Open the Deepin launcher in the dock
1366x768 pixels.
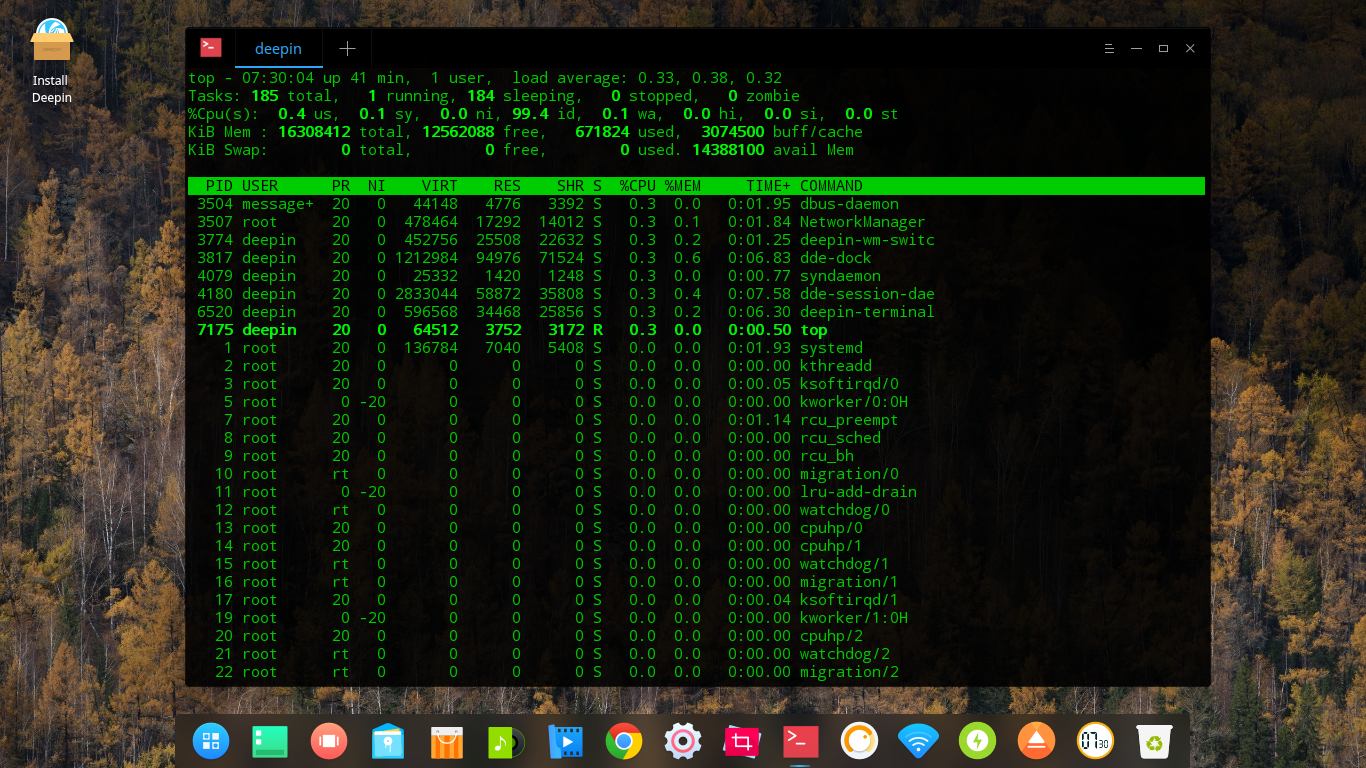pyautogui.click(x=211, y=741)
